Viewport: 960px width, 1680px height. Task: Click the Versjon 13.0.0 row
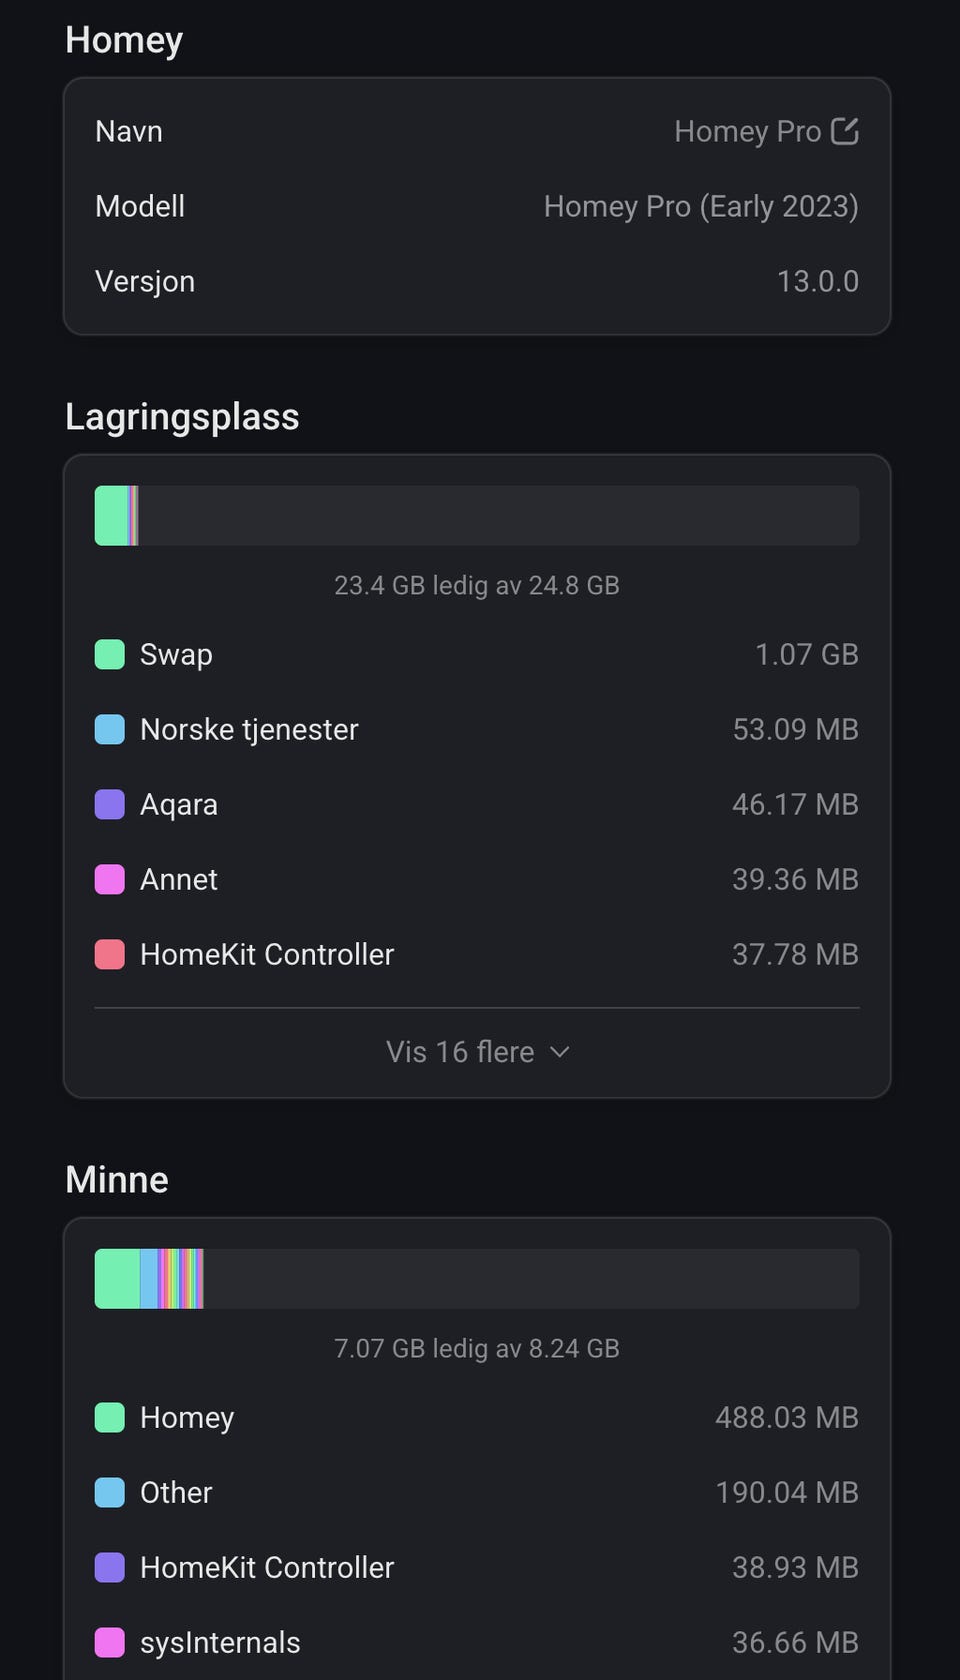477,281
